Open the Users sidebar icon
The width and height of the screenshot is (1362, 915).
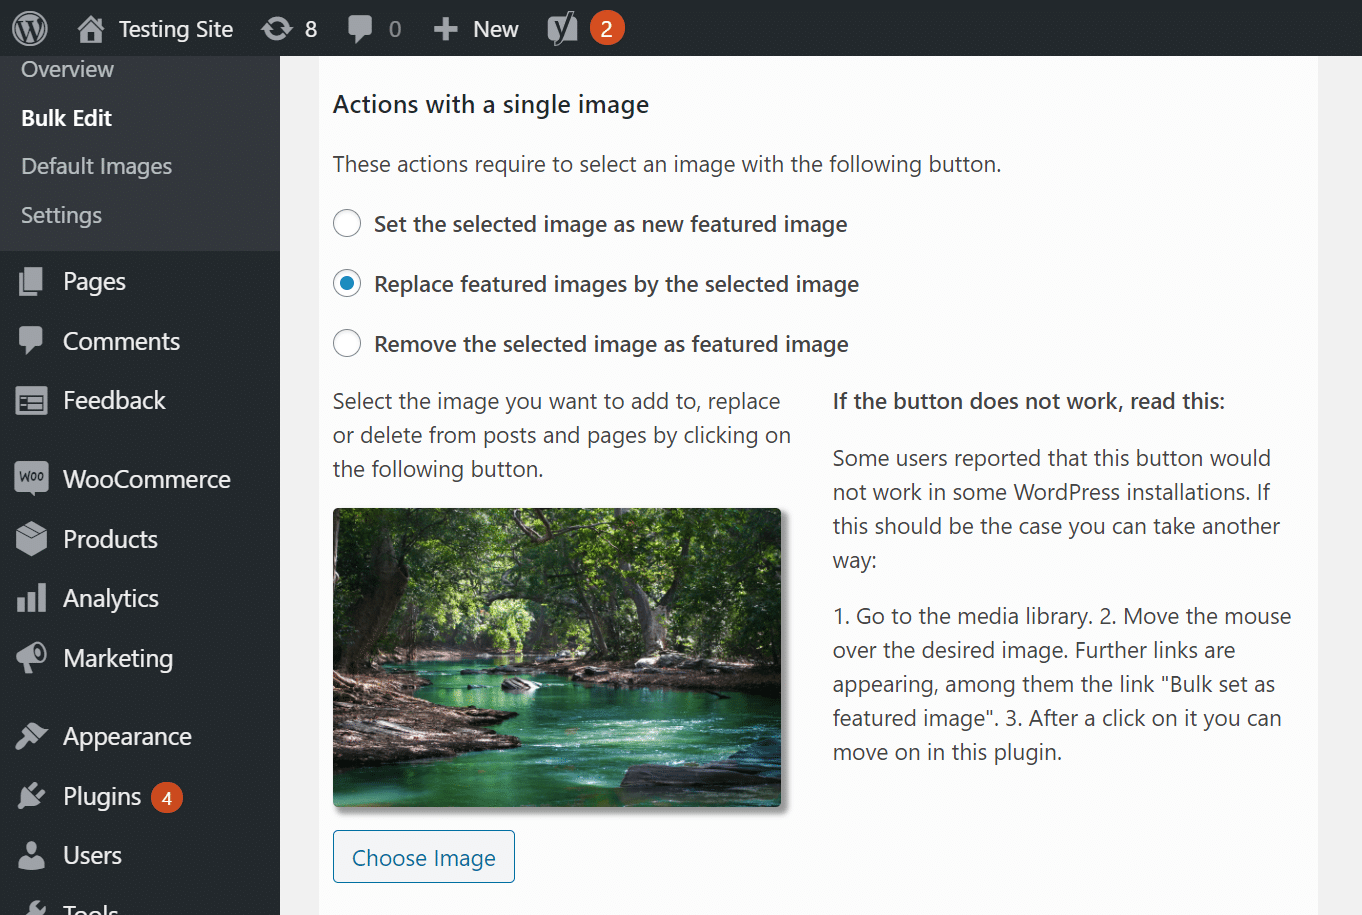click(31, 855)
